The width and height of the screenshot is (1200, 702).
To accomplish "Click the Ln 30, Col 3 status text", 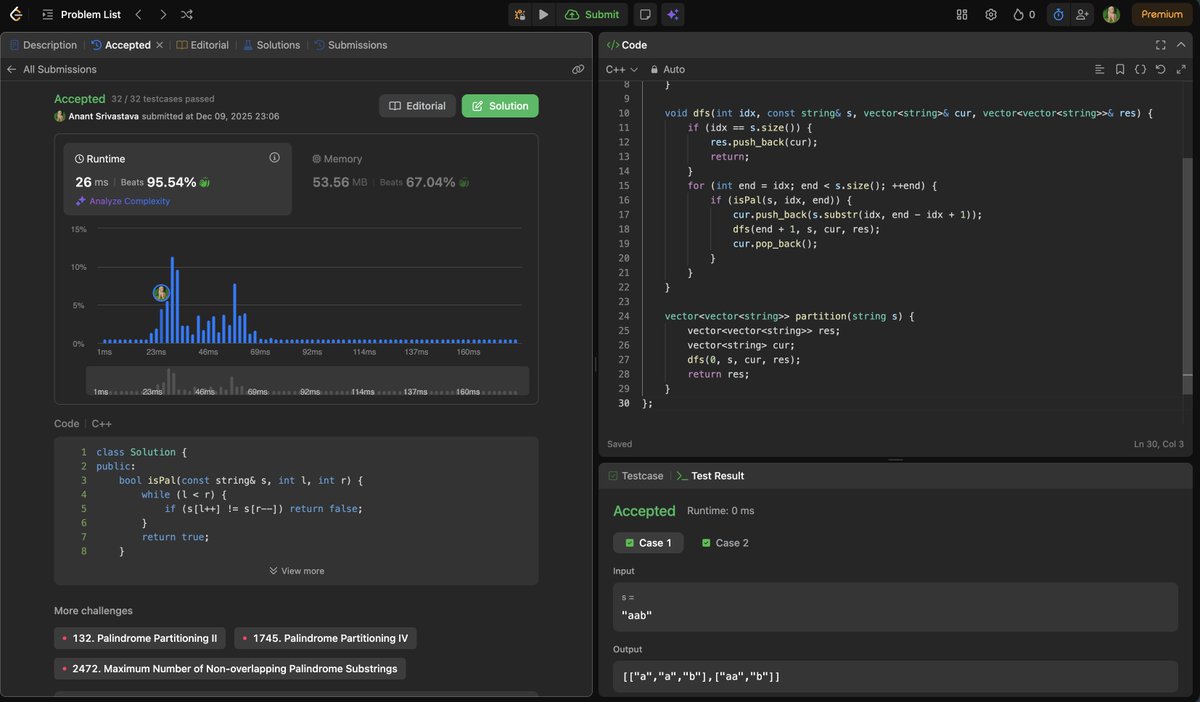I will pyautogui.click(x=1159, y=444).
